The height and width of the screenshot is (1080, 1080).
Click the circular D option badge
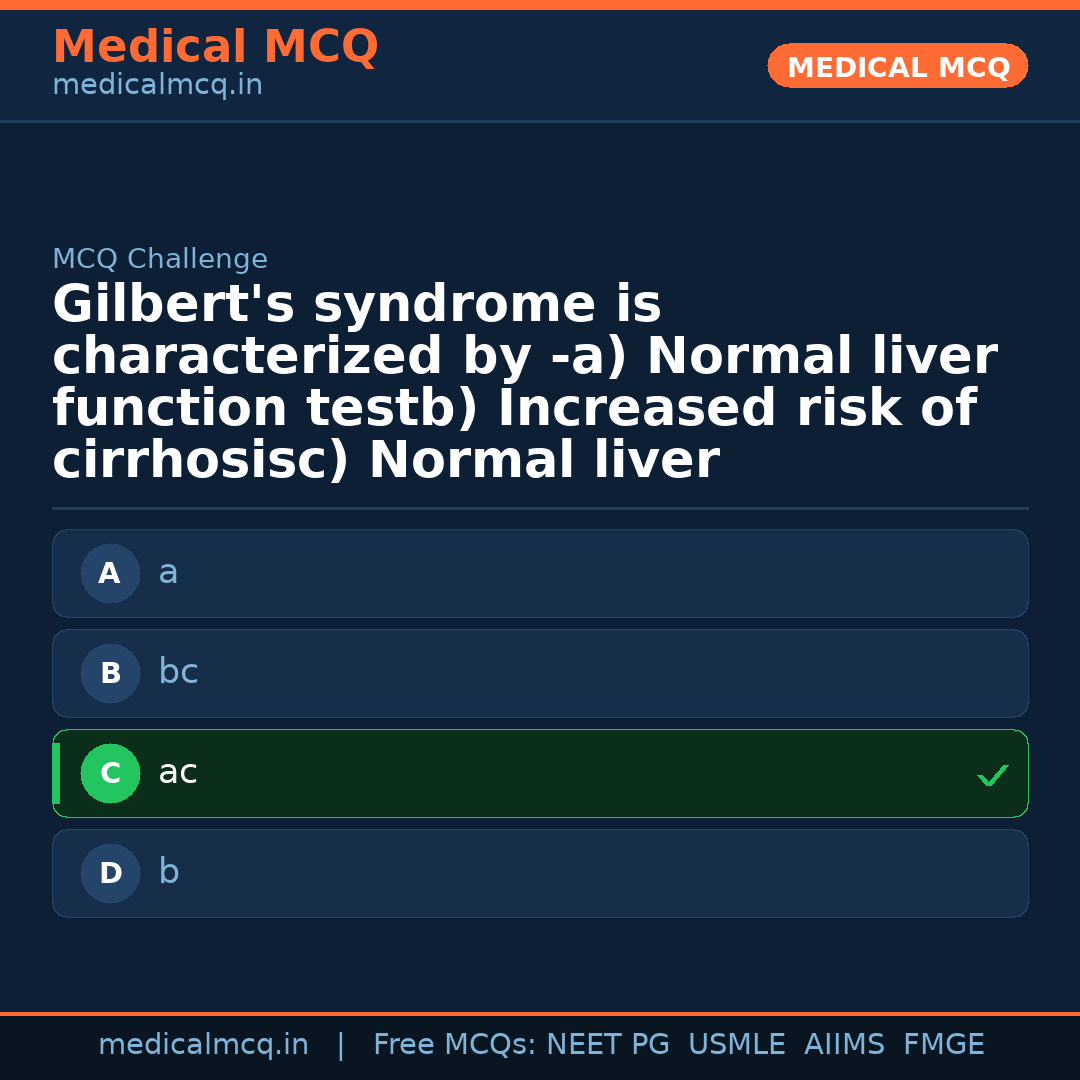point(110,873)
